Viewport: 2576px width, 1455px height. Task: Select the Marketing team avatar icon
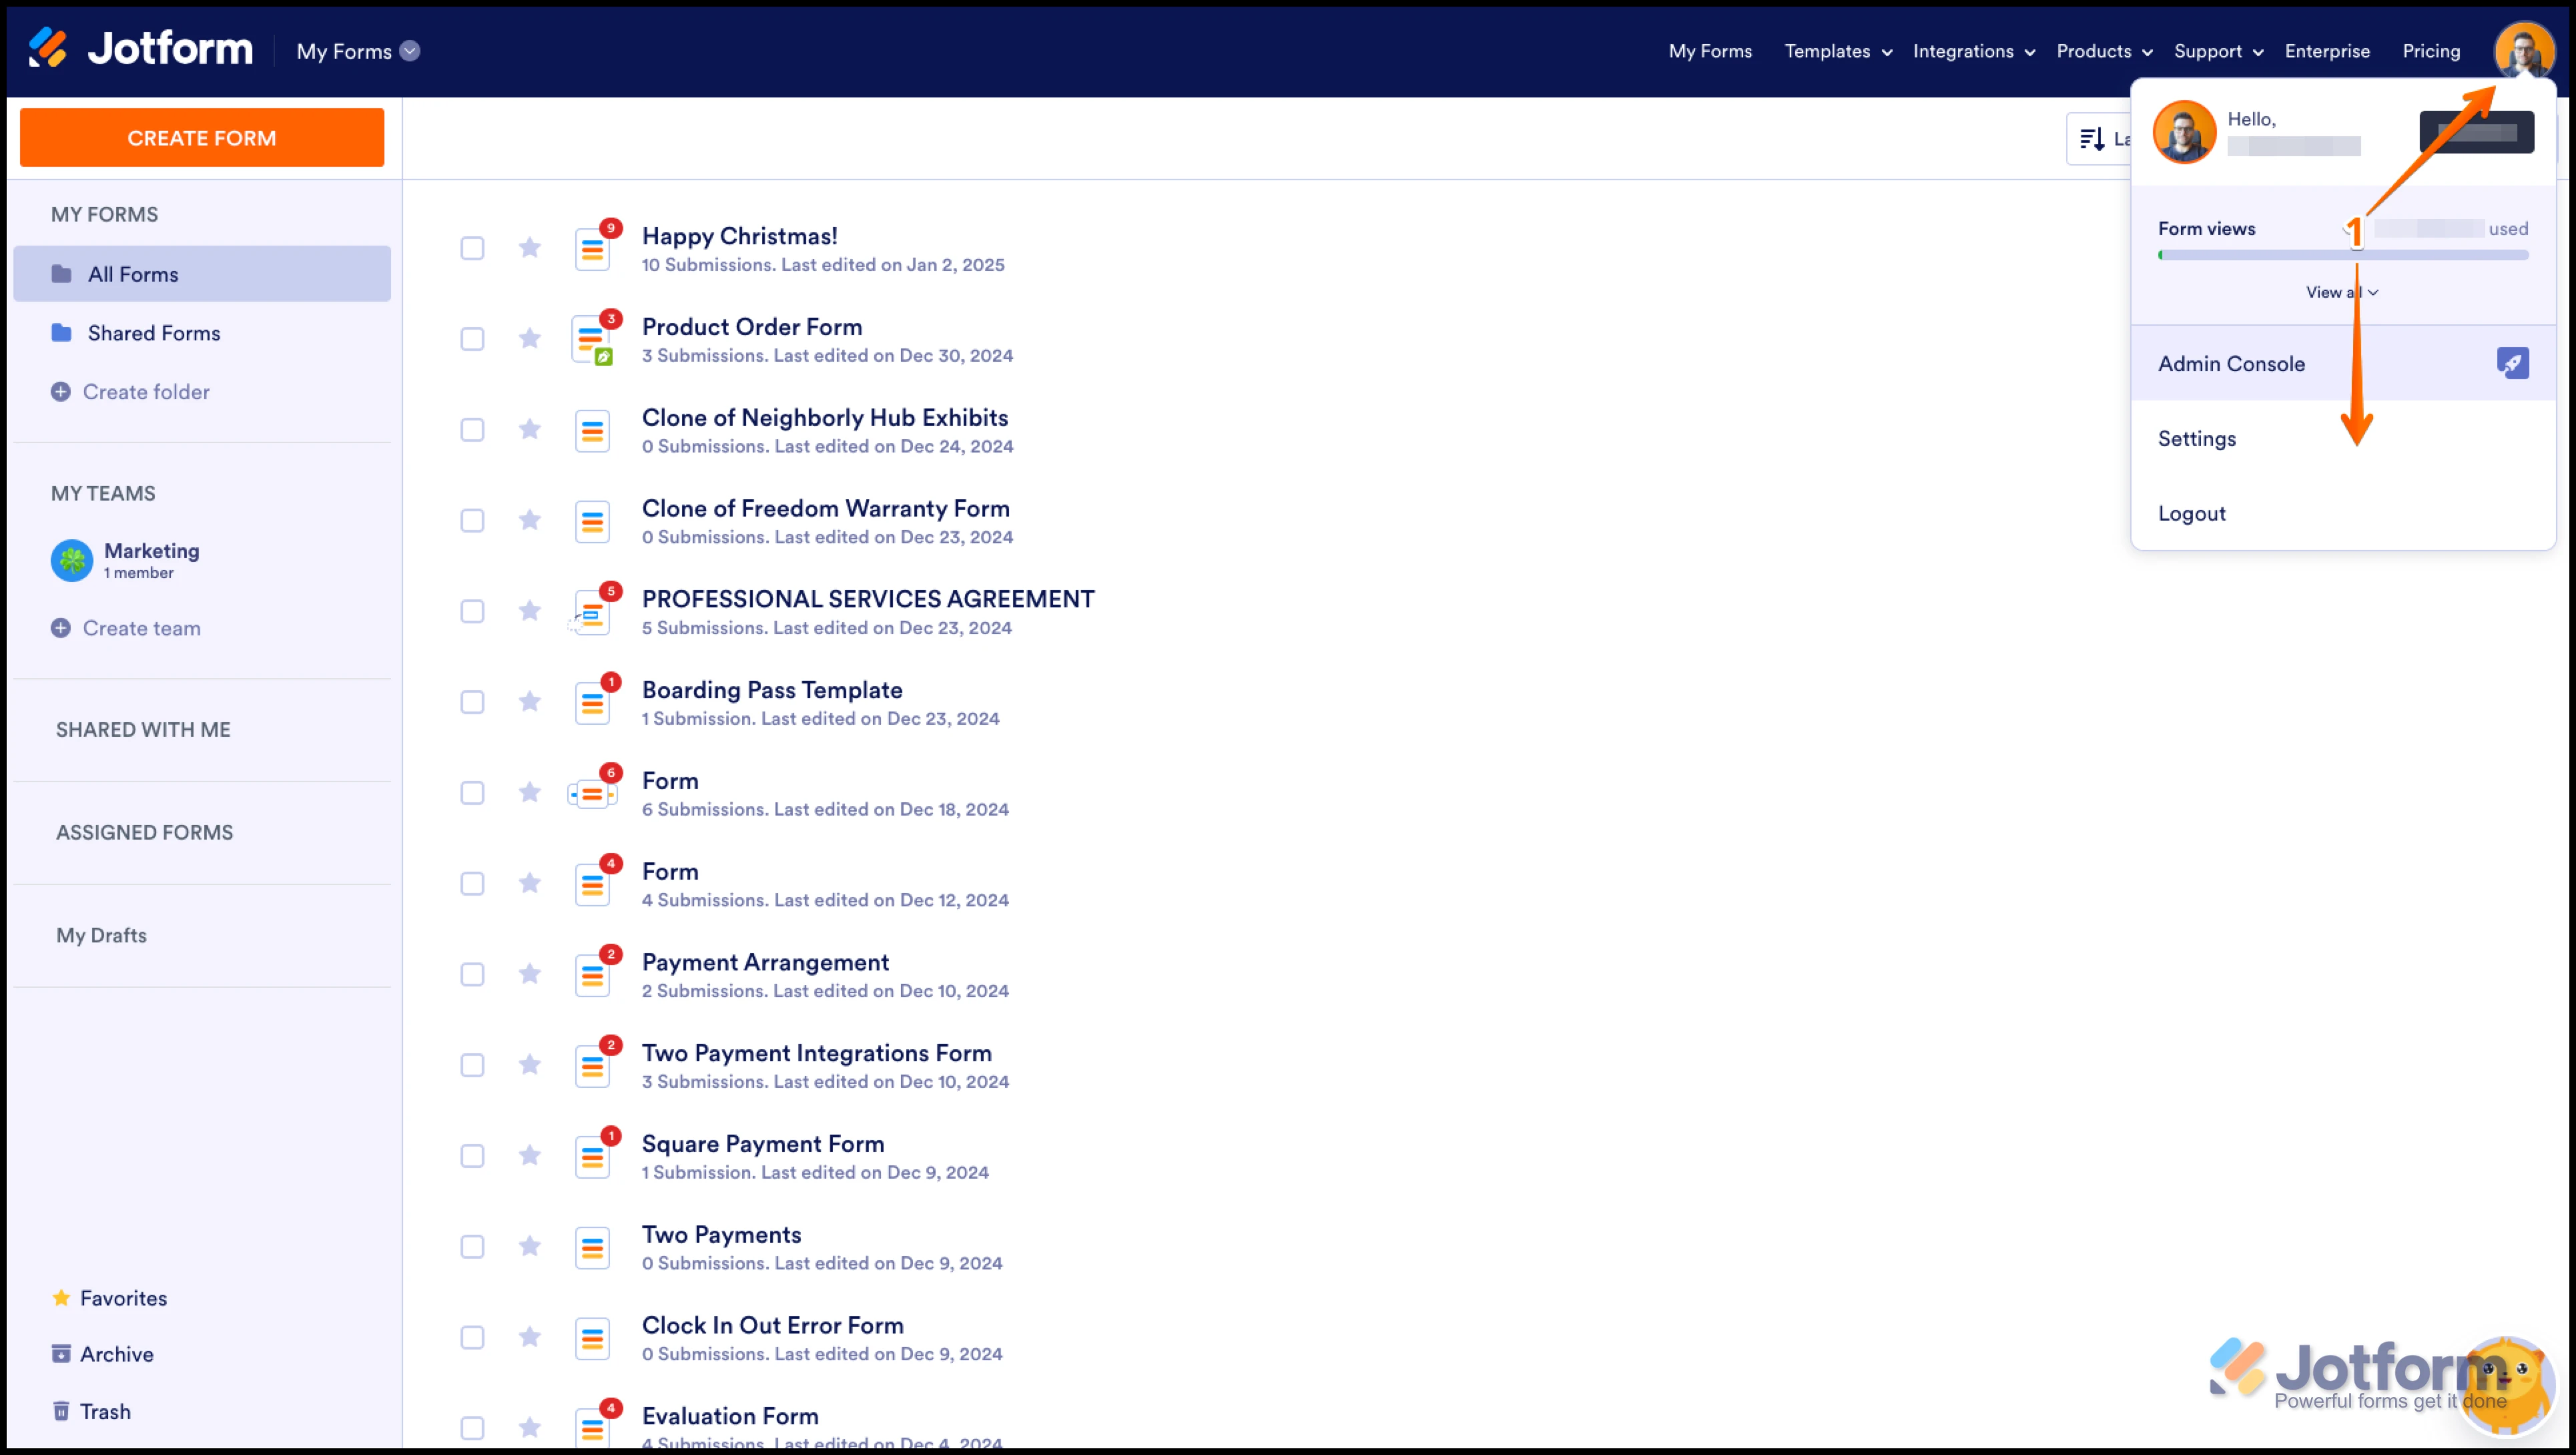(71, 560)
